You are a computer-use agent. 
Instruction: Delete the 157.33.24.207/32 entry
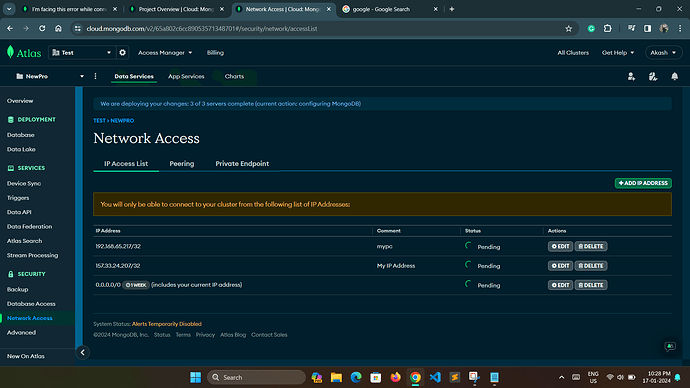click(591, 266)
